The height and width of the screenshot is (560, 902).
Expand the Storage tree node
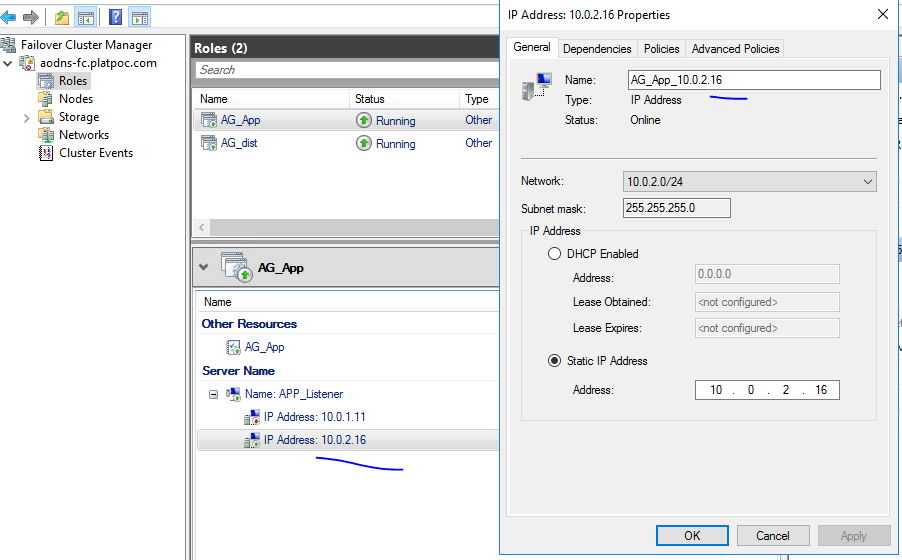click(26, 119)
